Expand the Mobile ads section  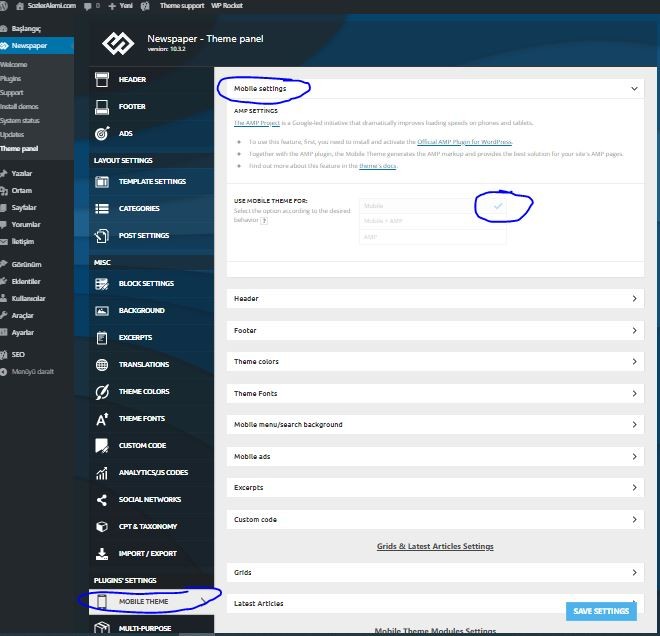(435, 457)
